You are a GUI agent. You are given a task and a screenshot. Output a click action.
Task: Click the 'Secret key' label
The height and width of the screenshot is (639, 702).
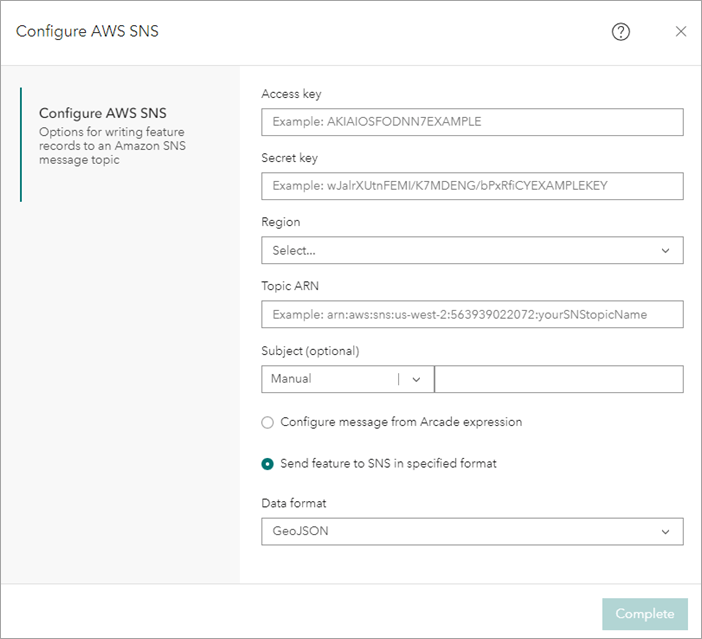coord(290,158)
